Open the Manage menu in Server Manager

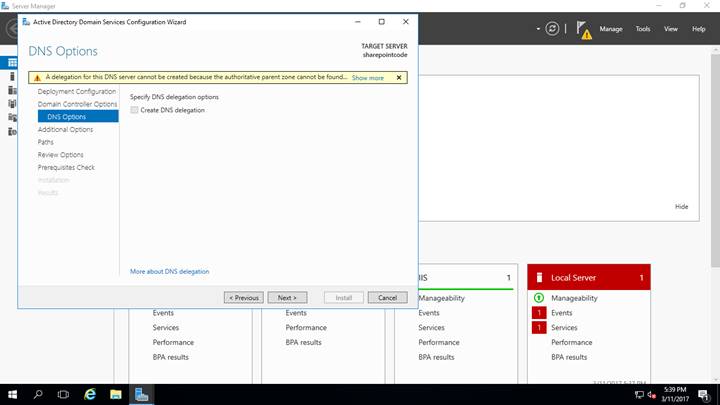[x=611, y=29]
